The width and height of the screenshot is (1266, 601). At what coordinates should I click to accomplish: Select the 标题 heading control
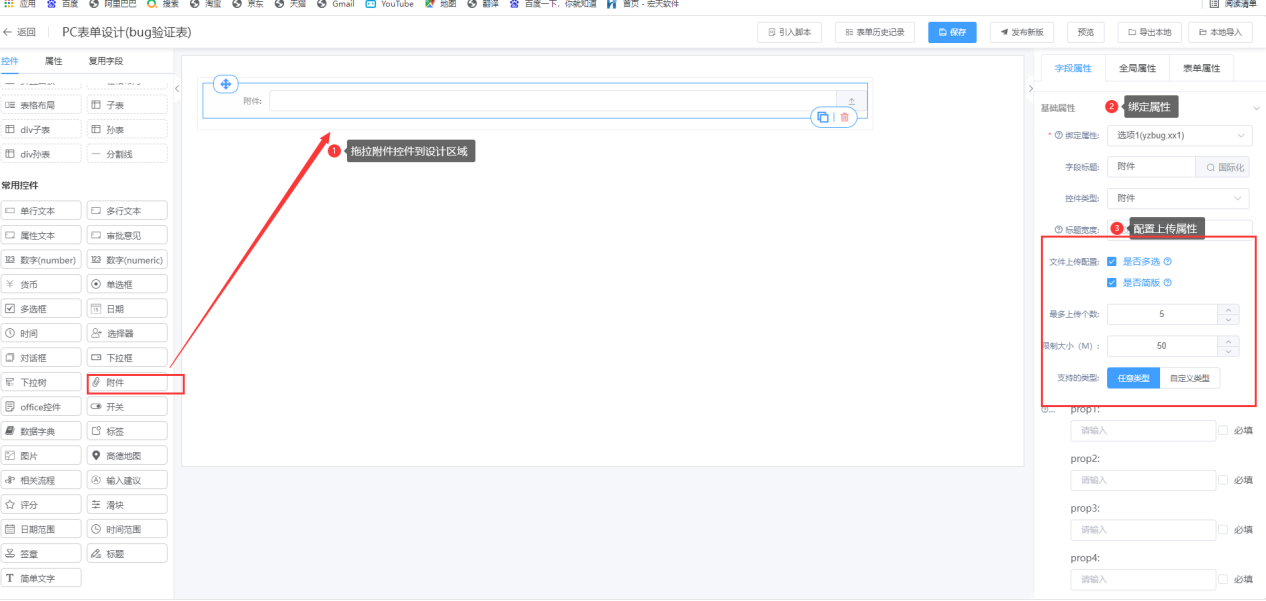click(127, 553)
